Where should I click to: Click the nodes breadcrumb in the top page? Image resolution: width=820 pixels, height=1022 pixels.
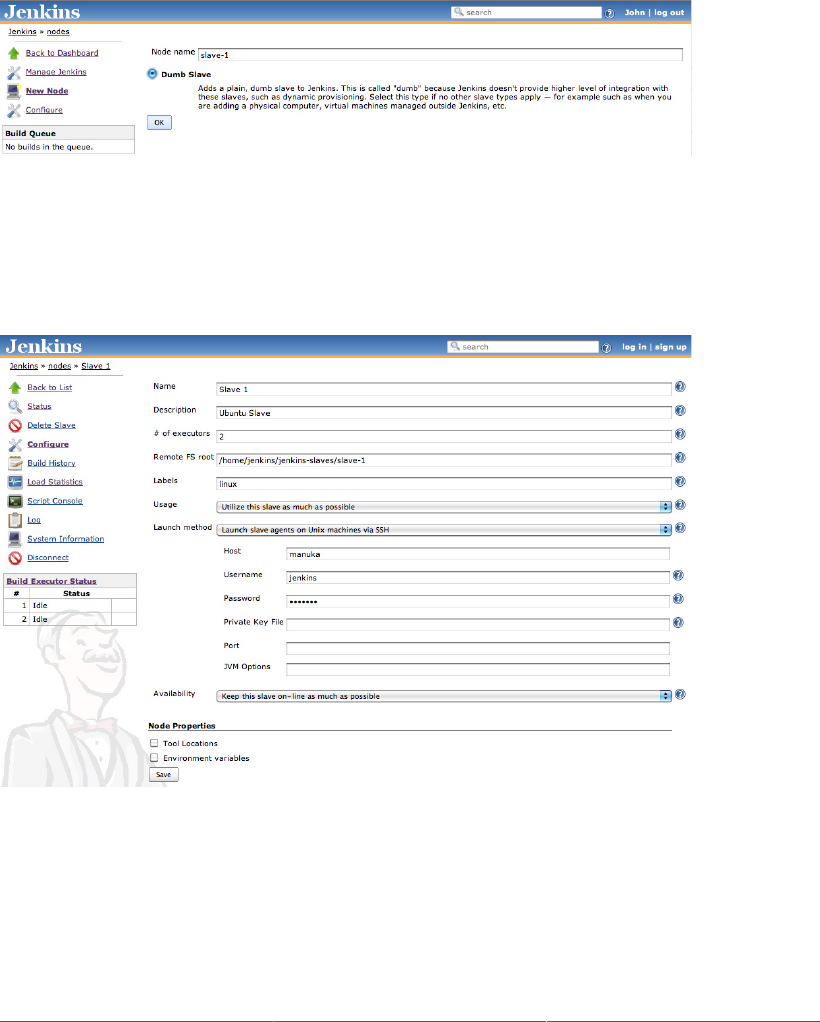tap(58, 32)
